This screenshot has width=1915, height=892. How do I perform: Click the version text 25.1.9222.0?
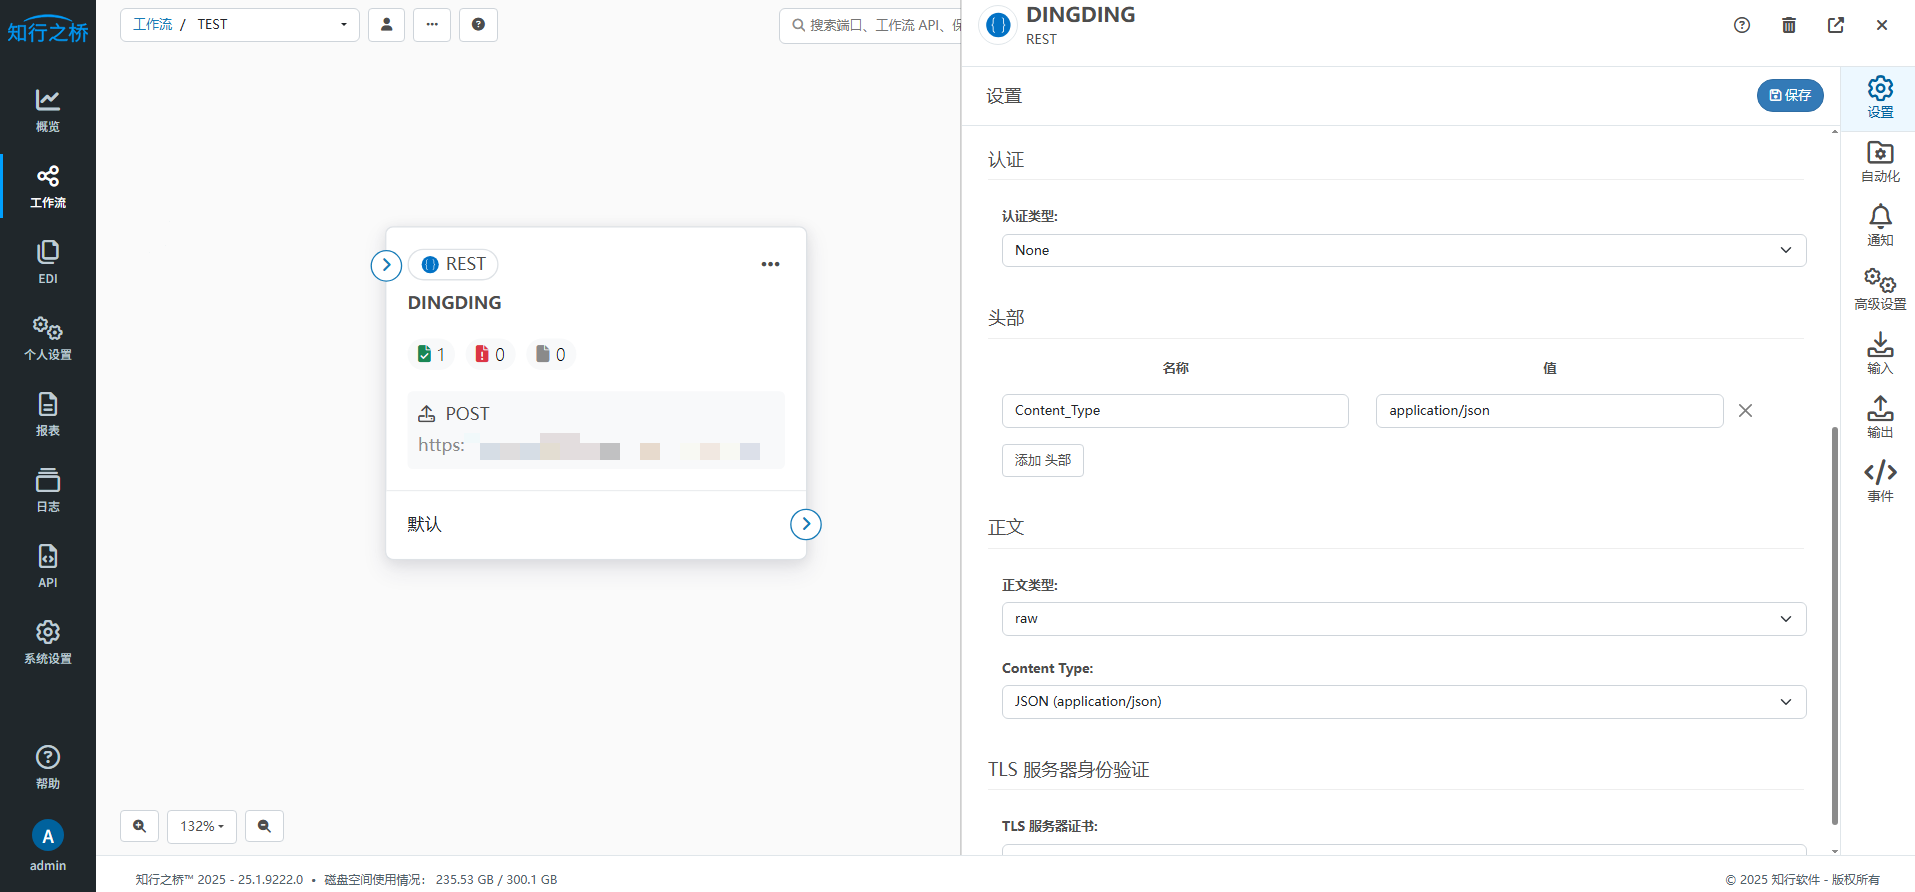click(270, 880)
